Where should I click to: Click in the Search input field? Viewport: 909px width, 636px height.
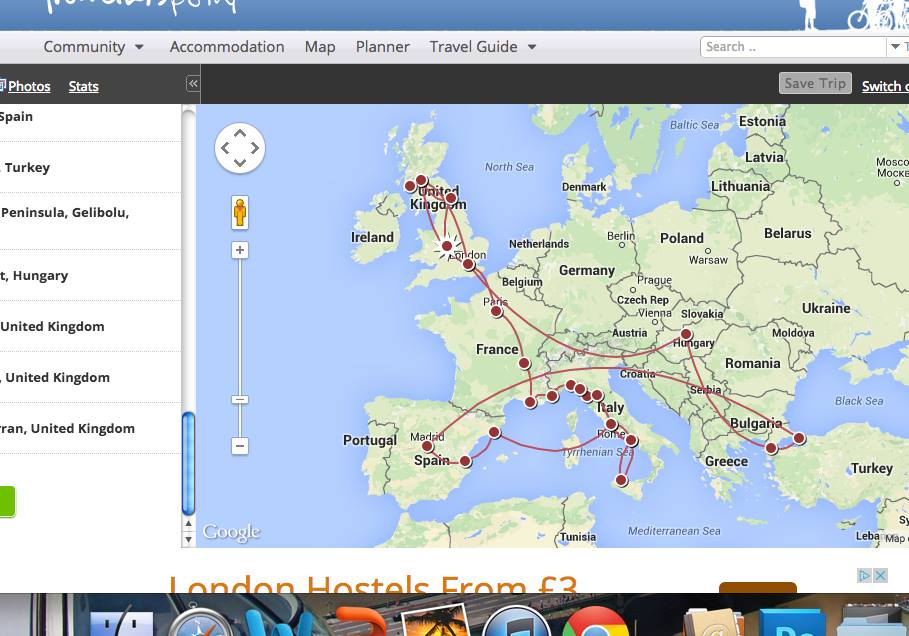click(x=790, y=47)
